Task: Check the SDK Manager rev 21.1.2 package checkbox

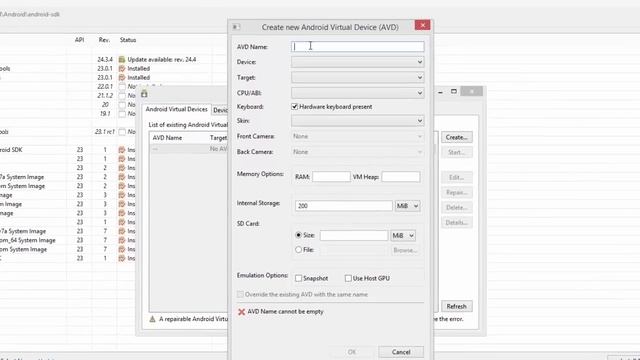Action: [x=122, y=96]
